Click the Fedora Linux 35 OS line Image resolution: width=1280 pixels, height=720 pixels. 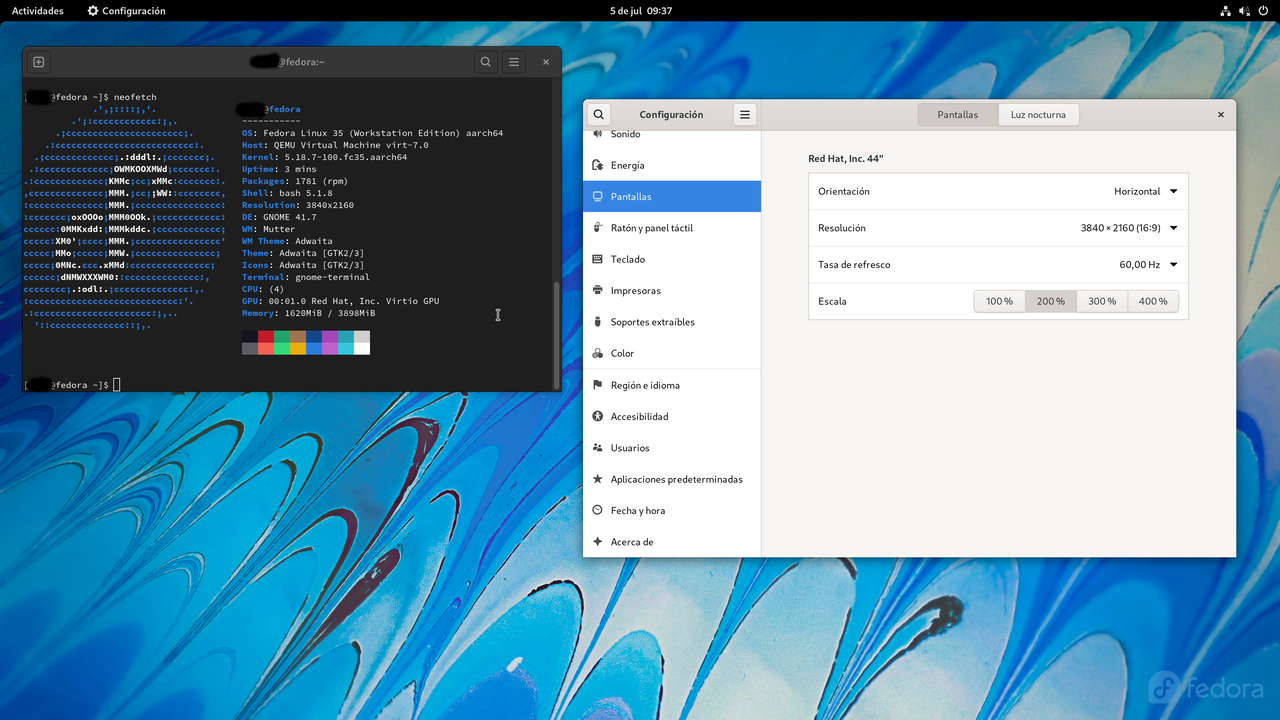372,133
